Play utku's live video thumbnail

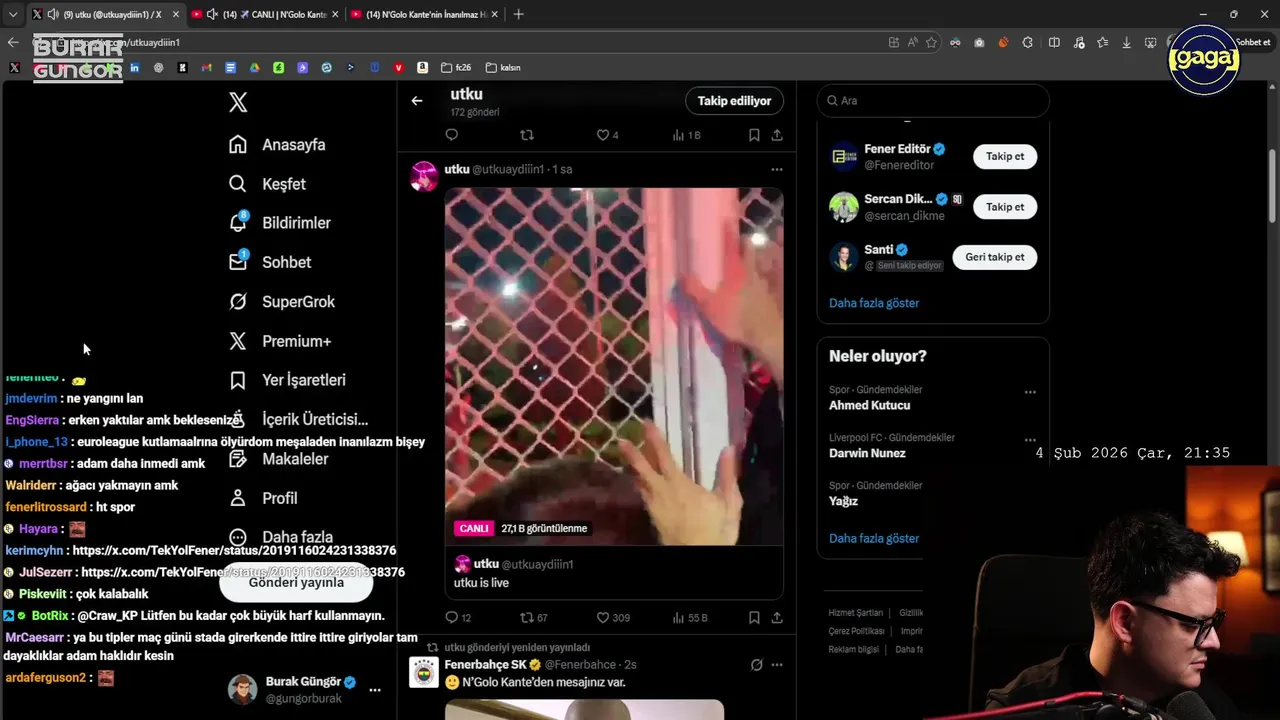click(x=614, y=366)
